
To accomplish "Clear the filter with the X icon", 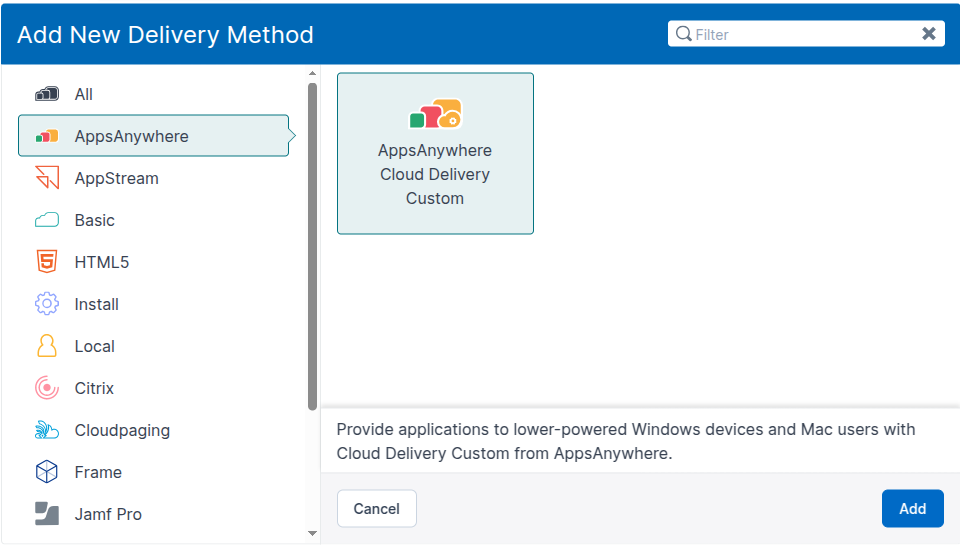I will coord(929,34).
